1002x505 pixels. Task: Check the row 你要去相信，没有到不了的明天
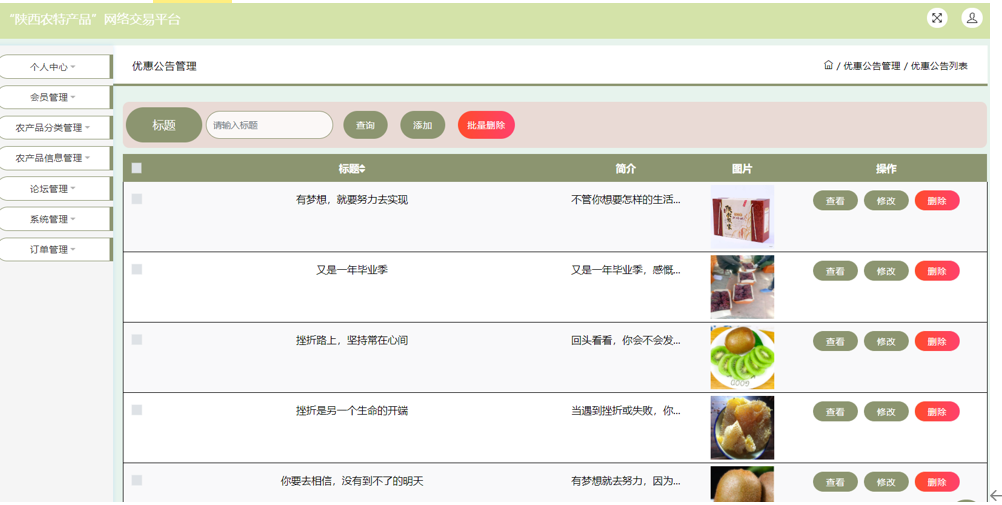pos(137,480)
